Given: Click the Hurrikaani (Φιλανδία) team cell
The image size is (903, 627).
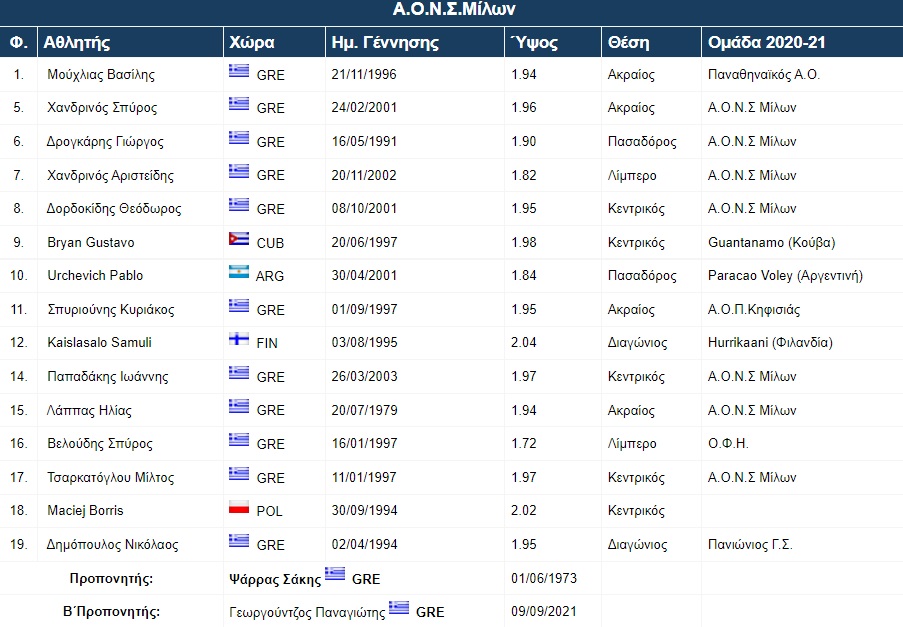Looking at the screenshot, I should tap(770, 343).
